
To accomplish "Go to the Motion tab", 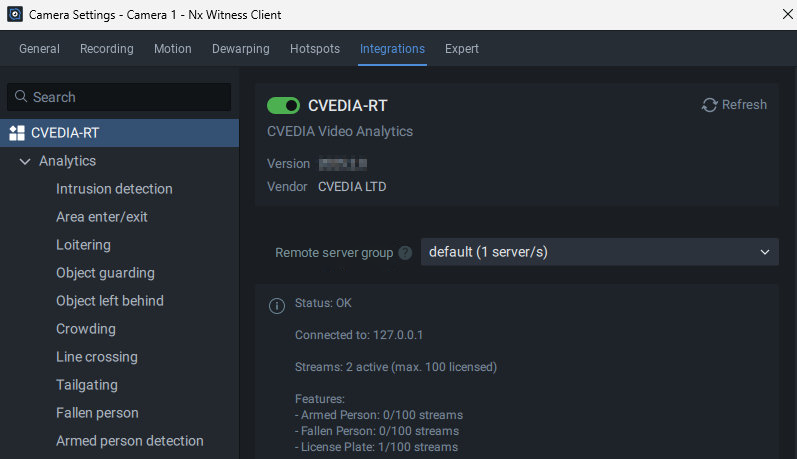I will [172, 49].
